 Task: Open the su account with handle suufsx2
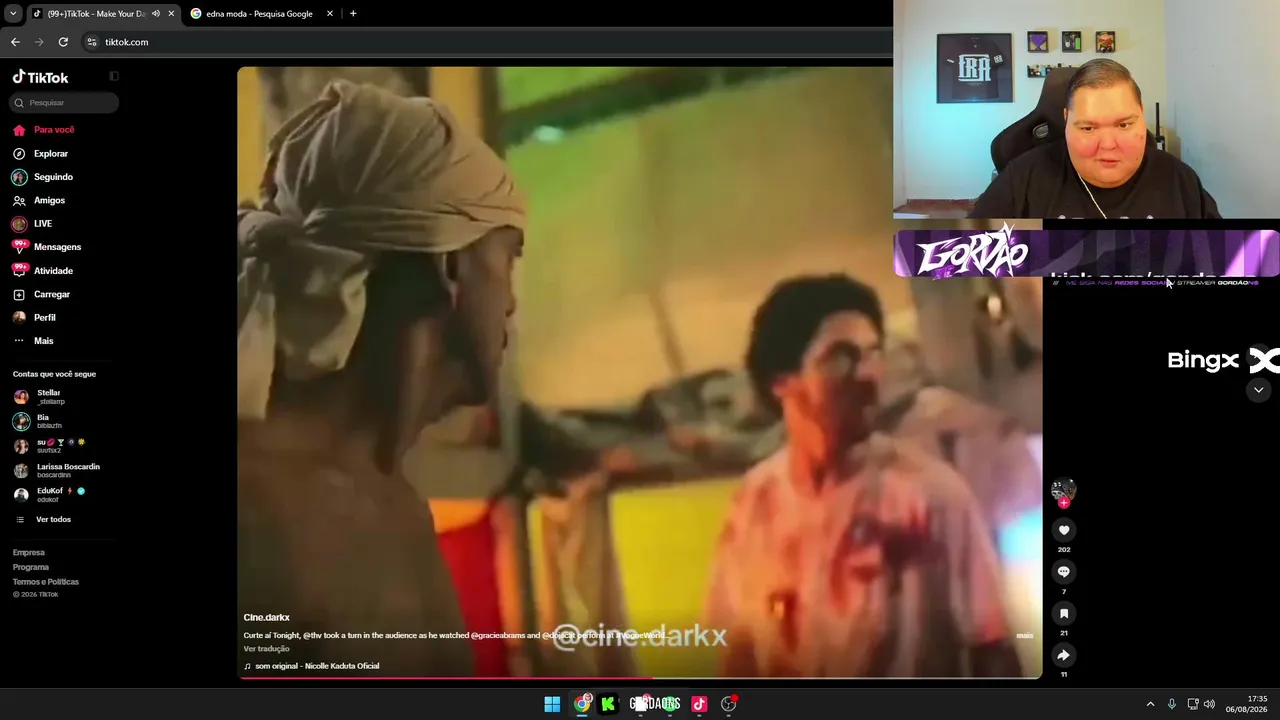click(49, 446)
